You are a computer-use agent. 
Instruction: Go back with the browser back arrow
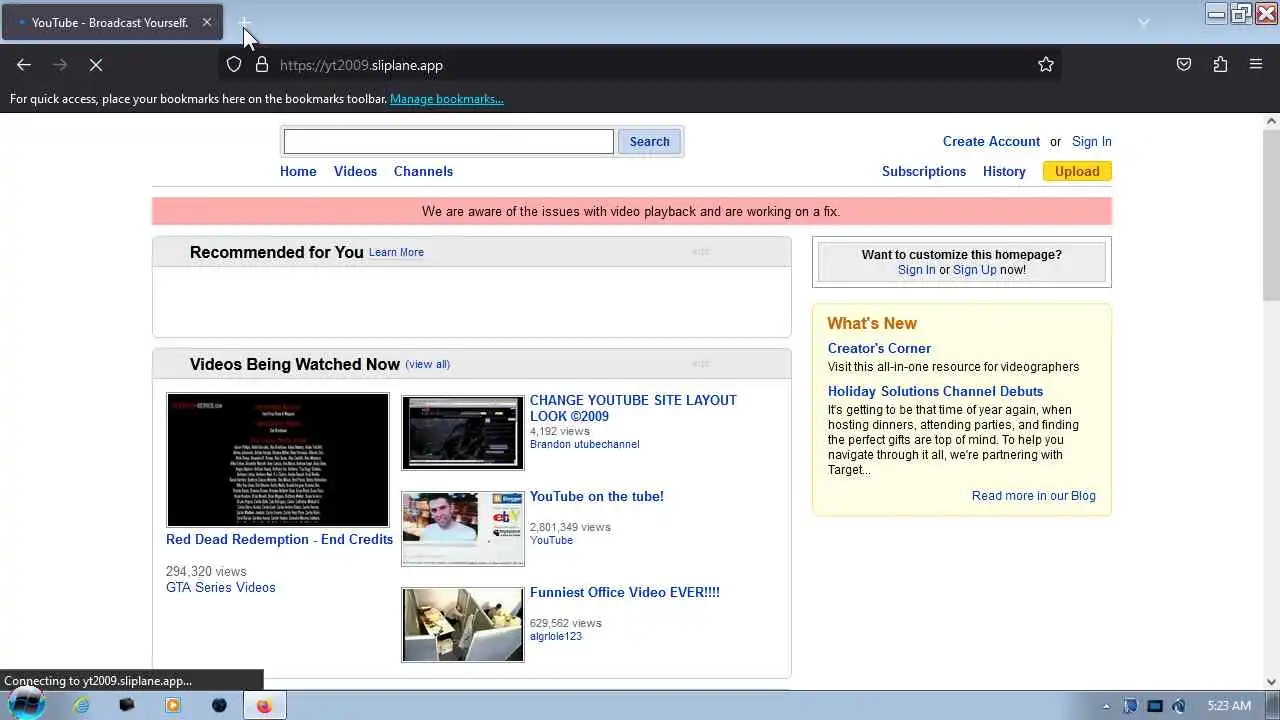coord(24,65)
